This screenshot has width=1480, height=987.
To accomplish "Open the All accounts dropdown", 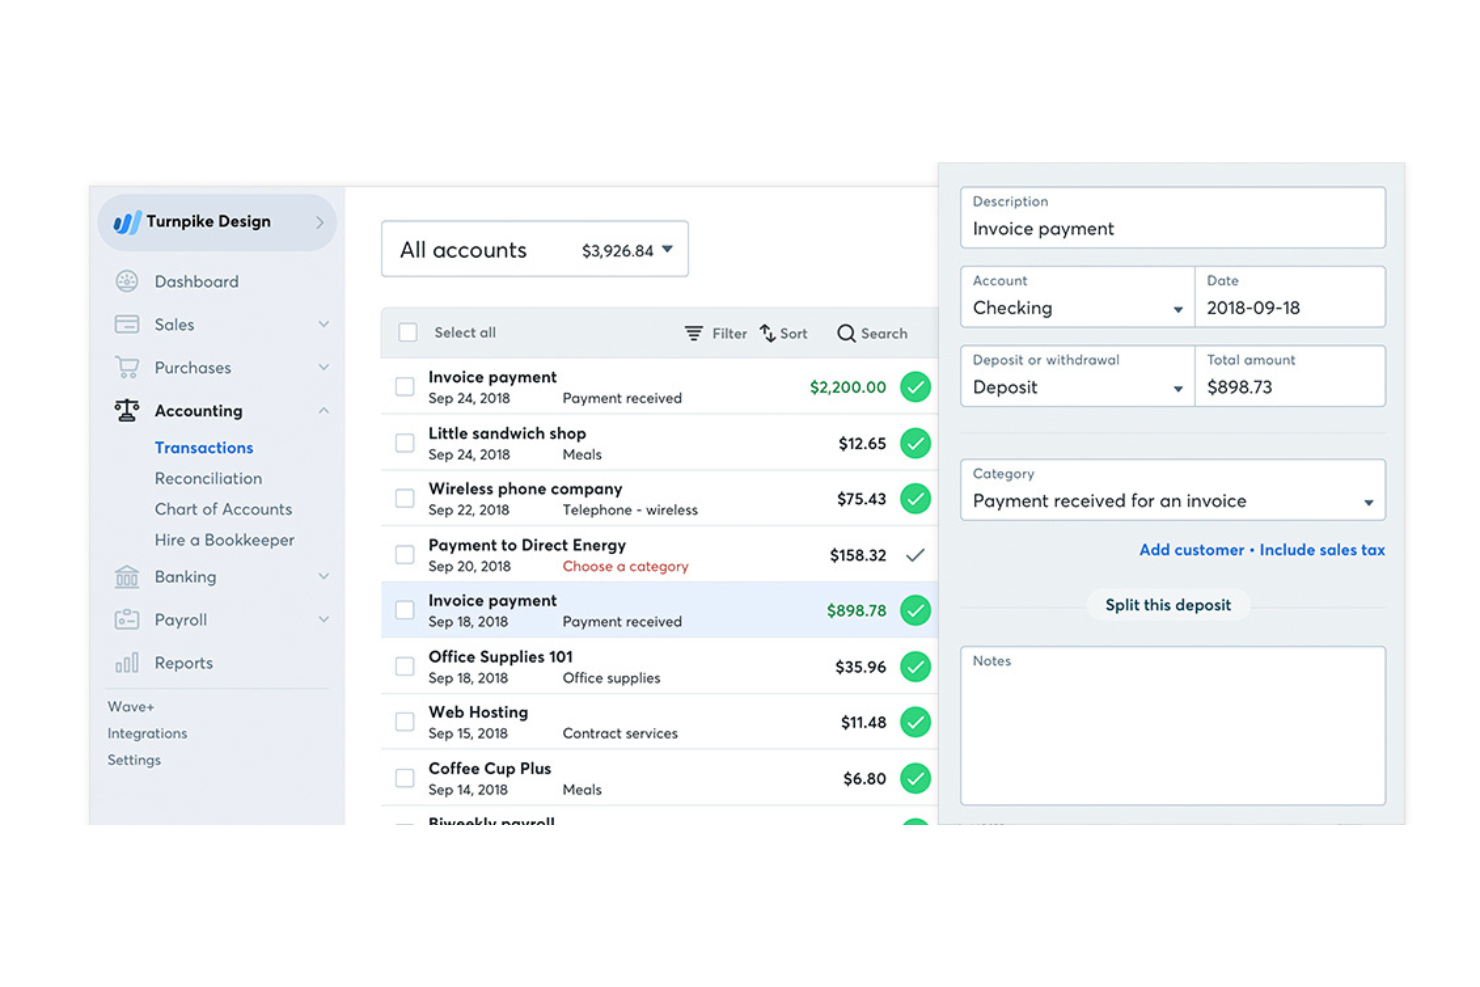I will click(x=668, y=249).
